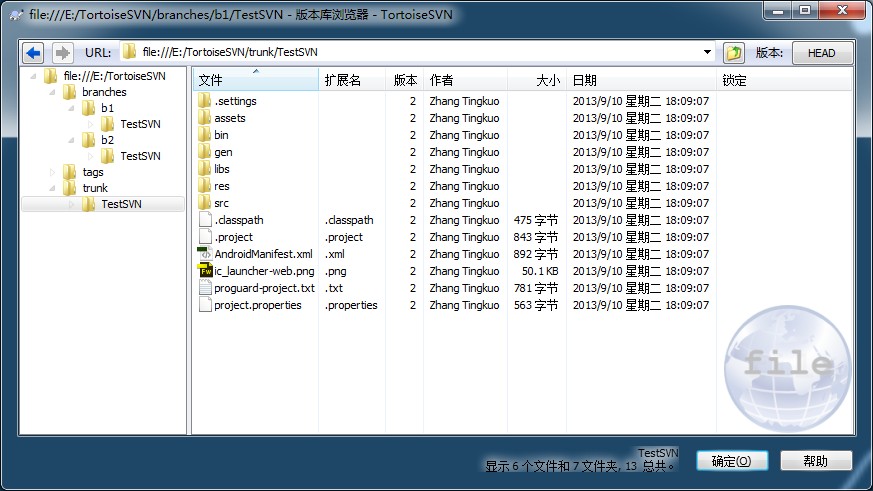This screenshot has width=873, height=491.
Task: Click the bin folder icon
Action: coord(204,135)
